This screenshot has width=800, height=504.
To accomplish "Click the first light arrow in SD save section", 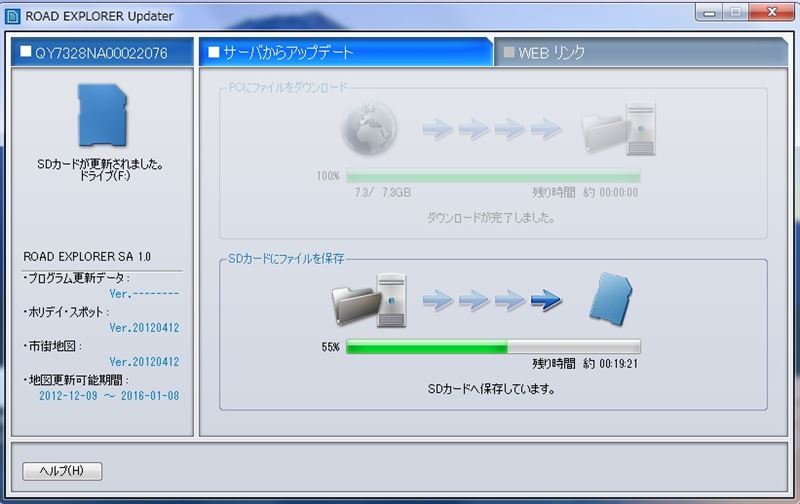I will pyautogui.click(x=438, y=300).
